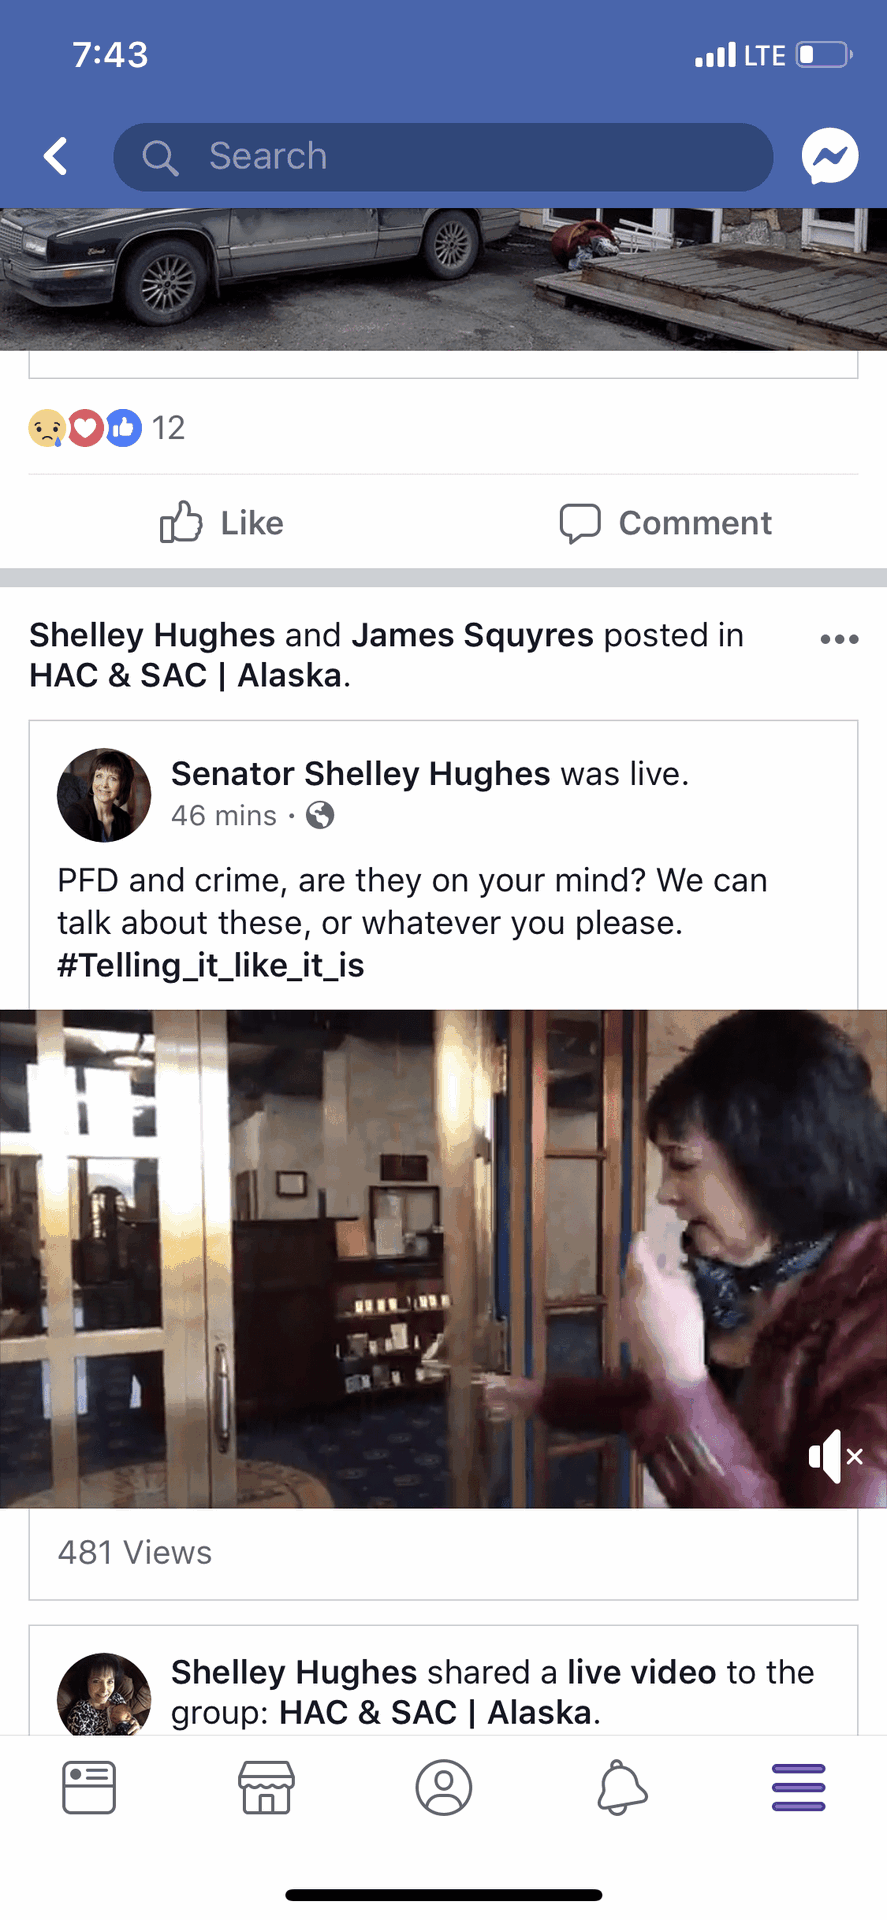Unmute the live video sound

point(836,1456)
